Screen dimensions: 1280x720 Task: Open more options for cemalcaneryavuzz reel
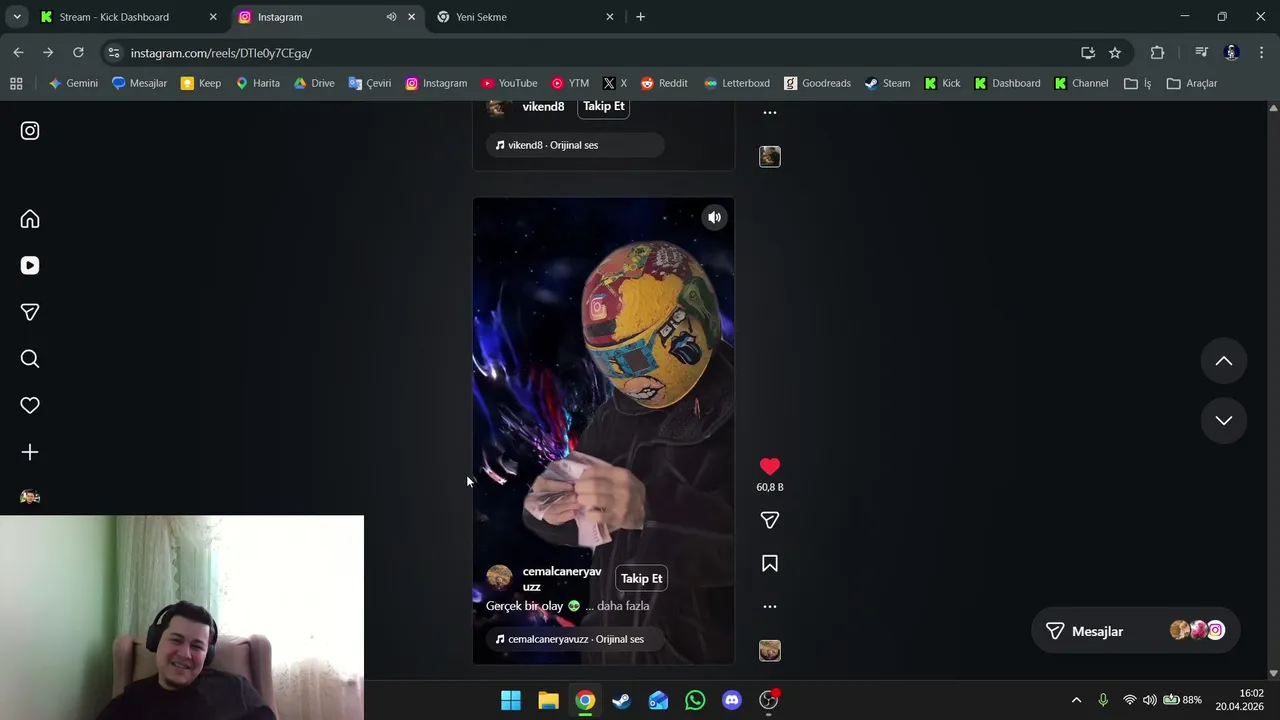769,606
